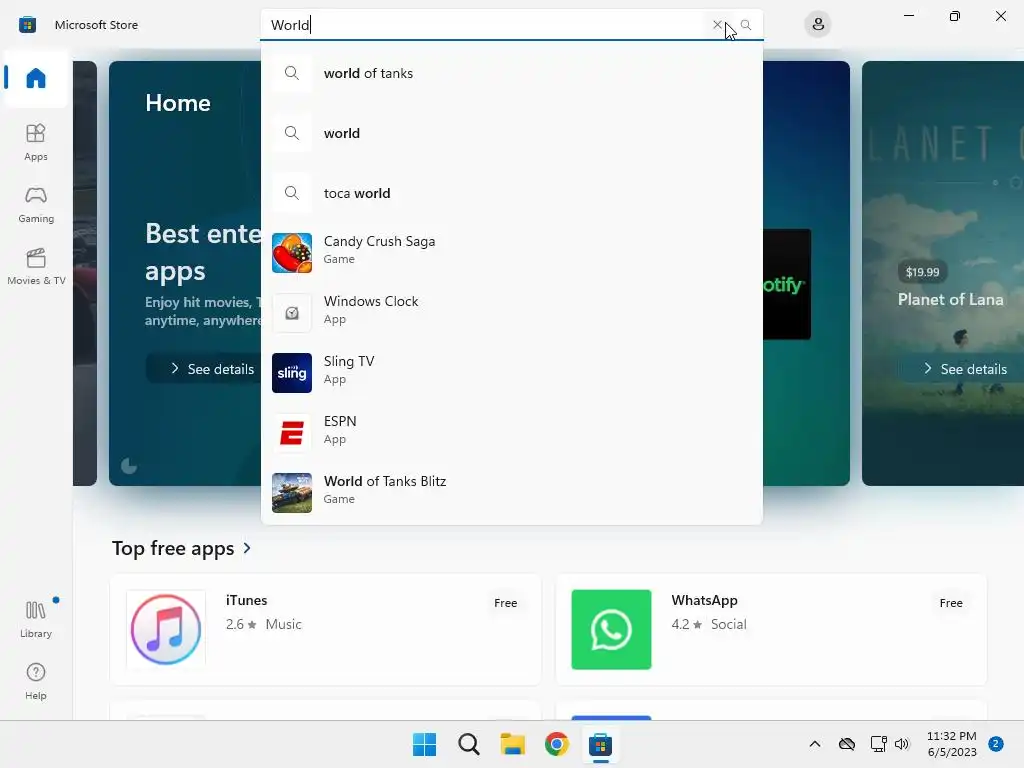Click the Sling TV icon
The width and height of the screenshot is (1024, 768).
(292, 373)
